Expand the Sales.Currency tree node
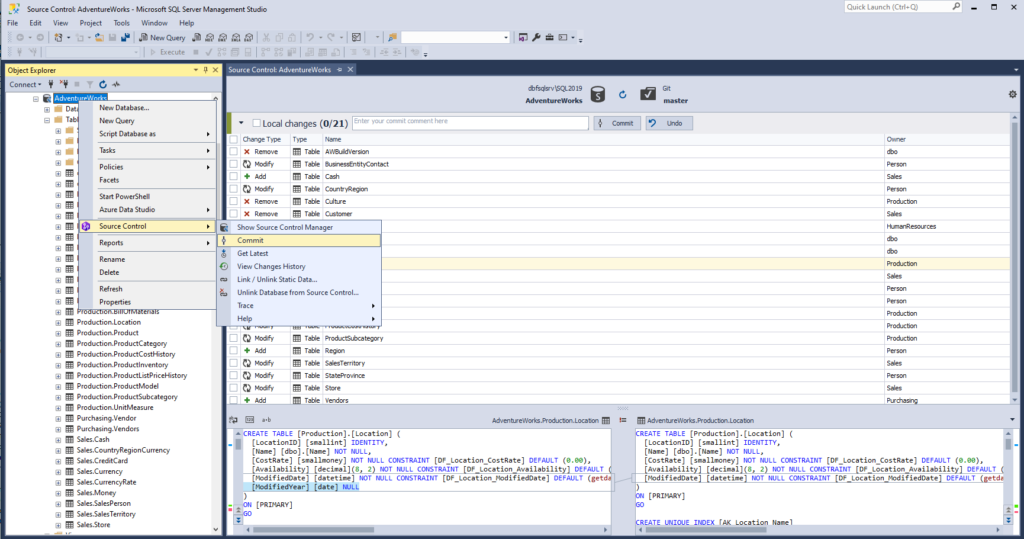The height and width of the screenshot is (539, 1024). [x=58, y=472]
